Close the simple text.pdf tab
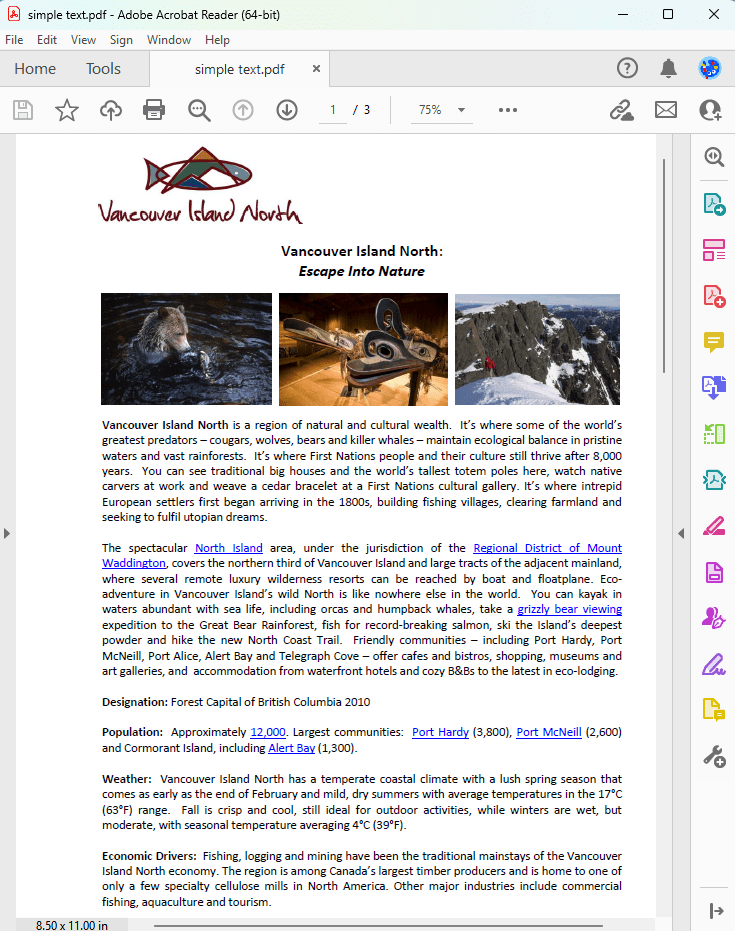735x931 pixels. click(316, 69)
